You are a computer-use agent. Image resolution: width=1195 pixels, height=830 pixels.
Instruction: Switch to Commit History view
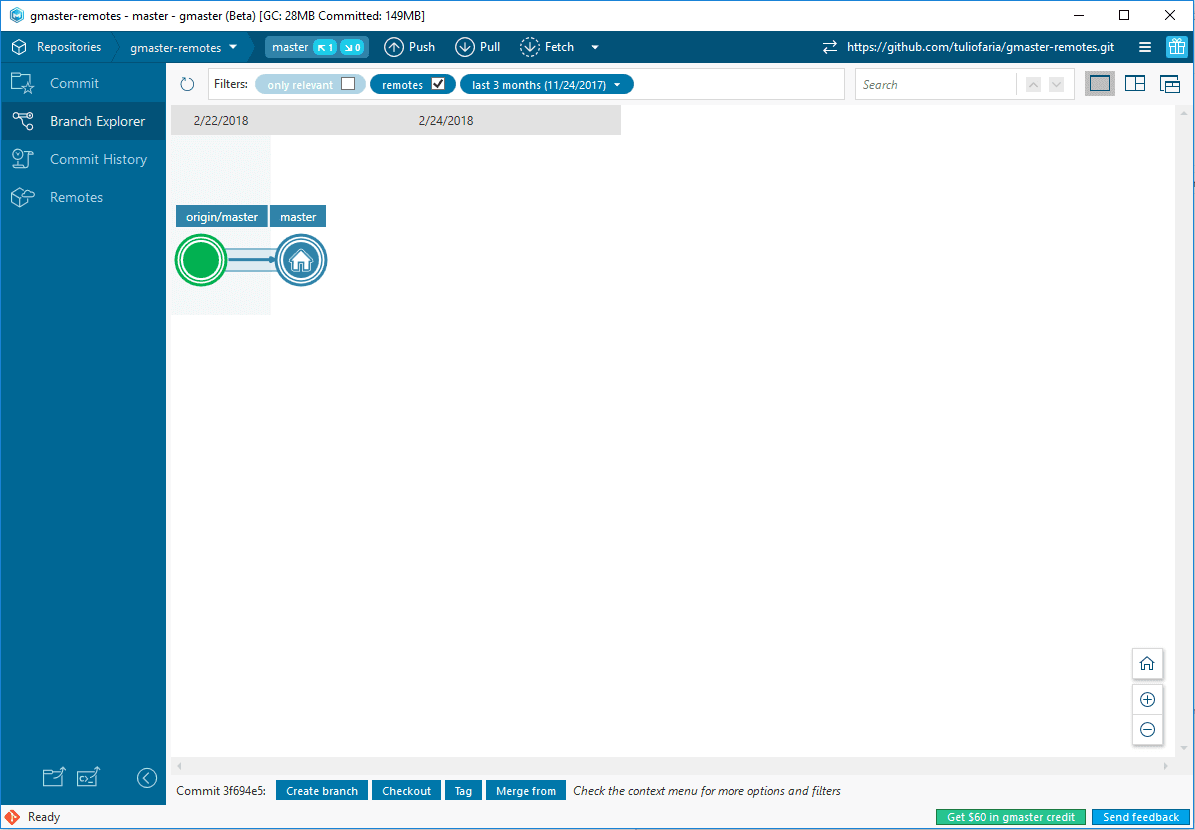click(x=82, y=159)
